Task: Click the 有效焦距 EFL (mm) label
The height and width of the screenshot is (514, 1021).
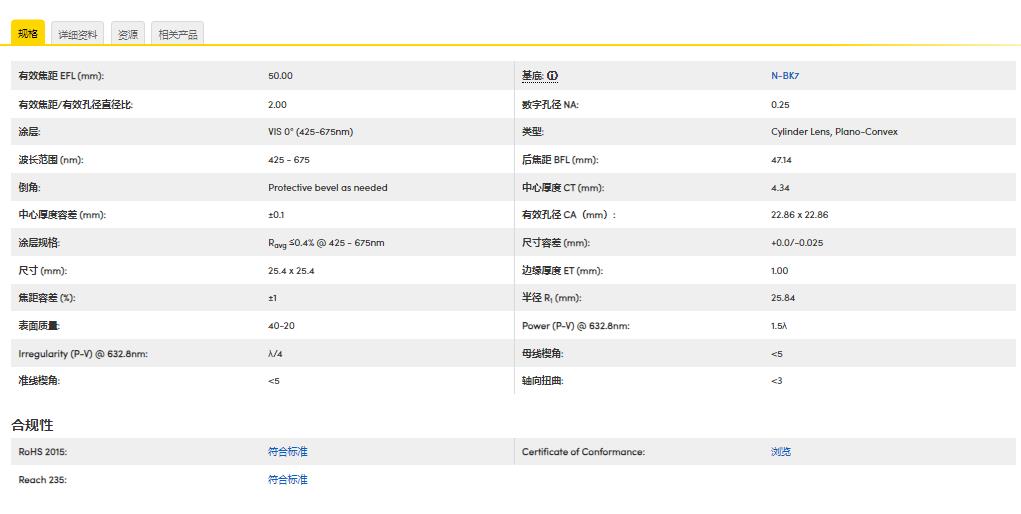Action: pos(61,76)
